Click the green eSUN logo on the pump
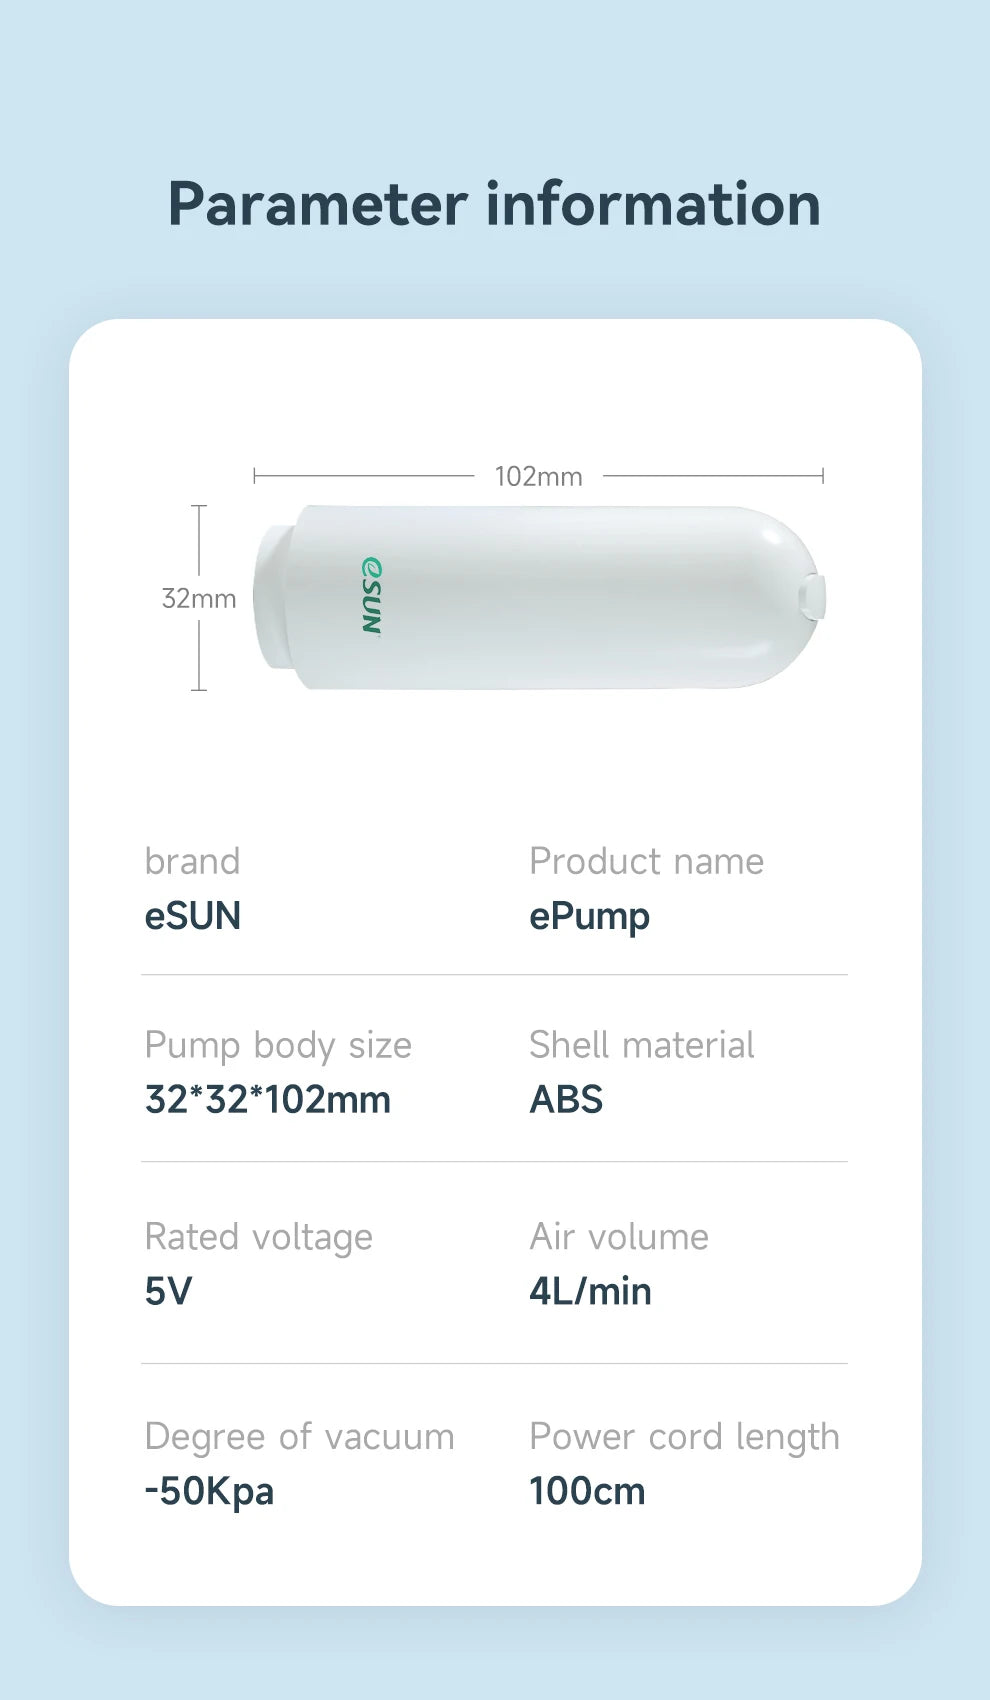990x1700 pixels. [371, 597]
